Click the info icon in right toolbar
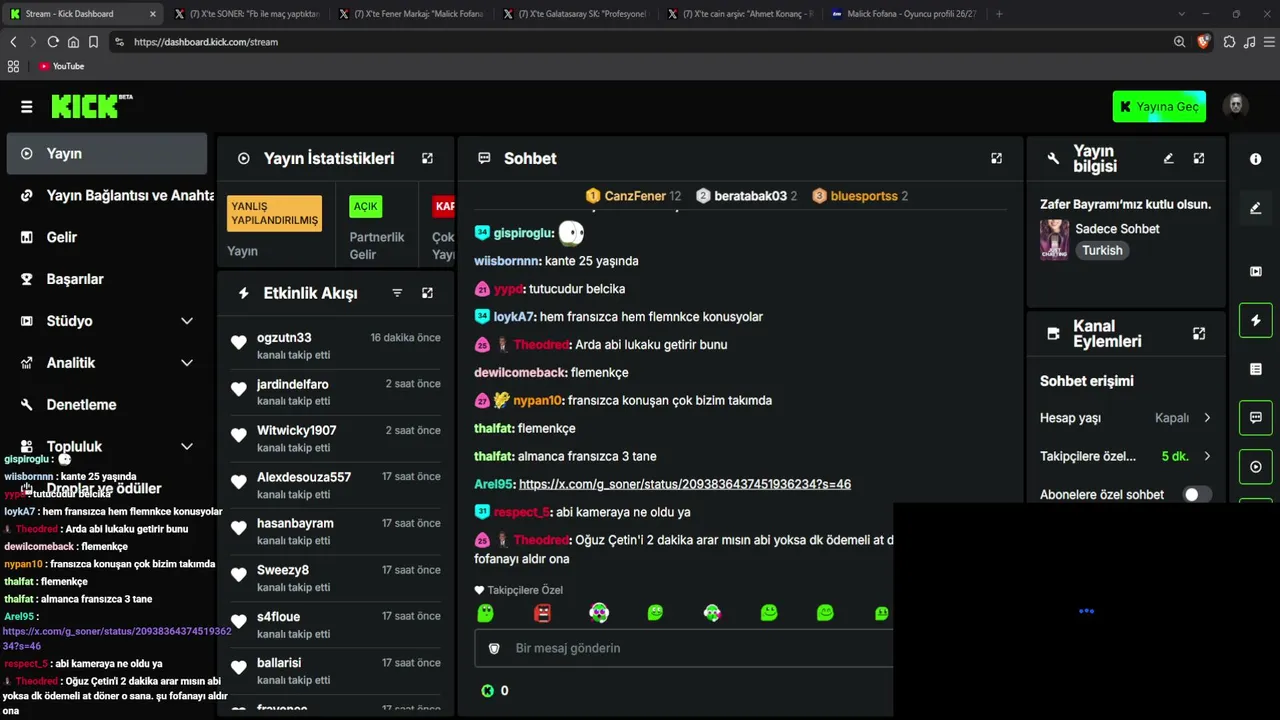Screen dimensions: 1280x720 pyautogui.click(x=1256, y=159)
